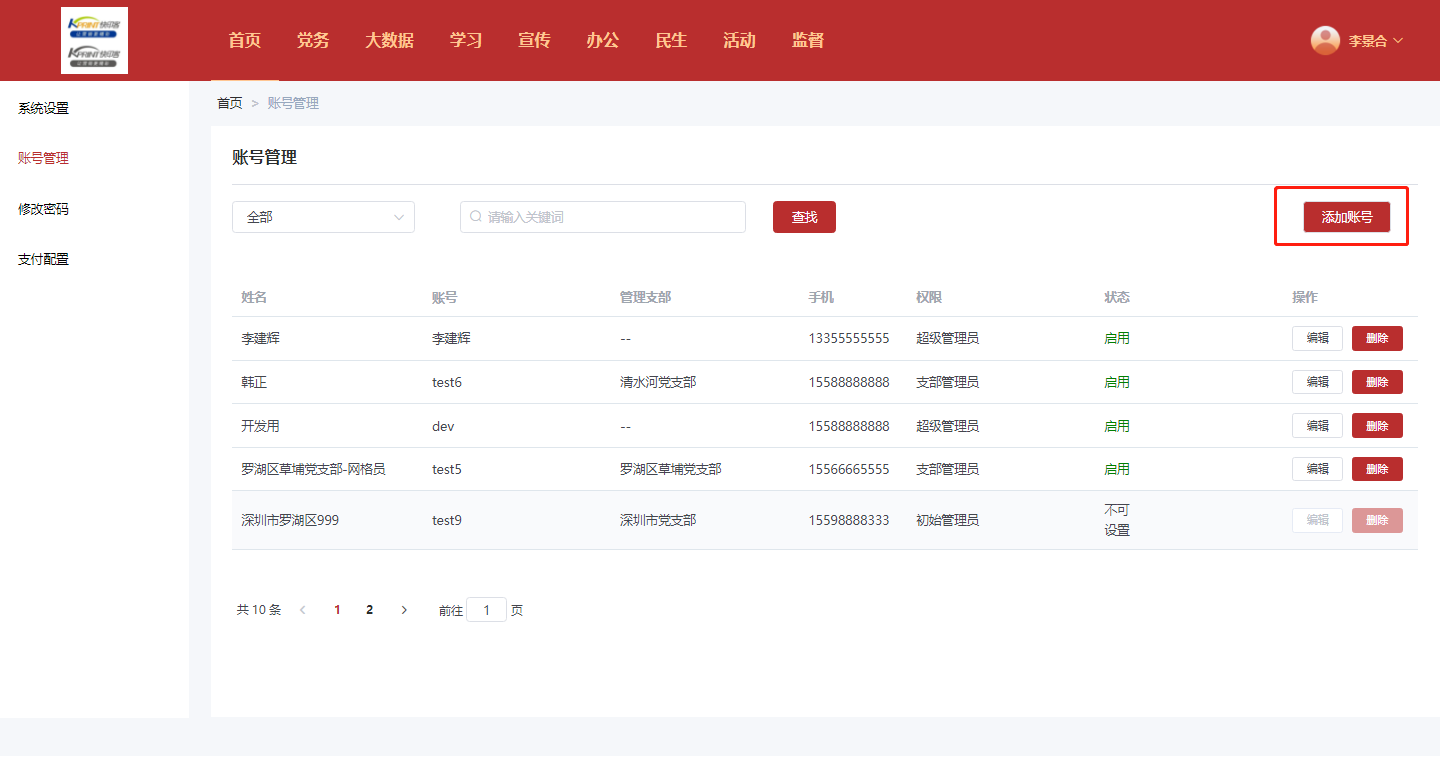Go to previous page arrow

(x=303, y=610)
